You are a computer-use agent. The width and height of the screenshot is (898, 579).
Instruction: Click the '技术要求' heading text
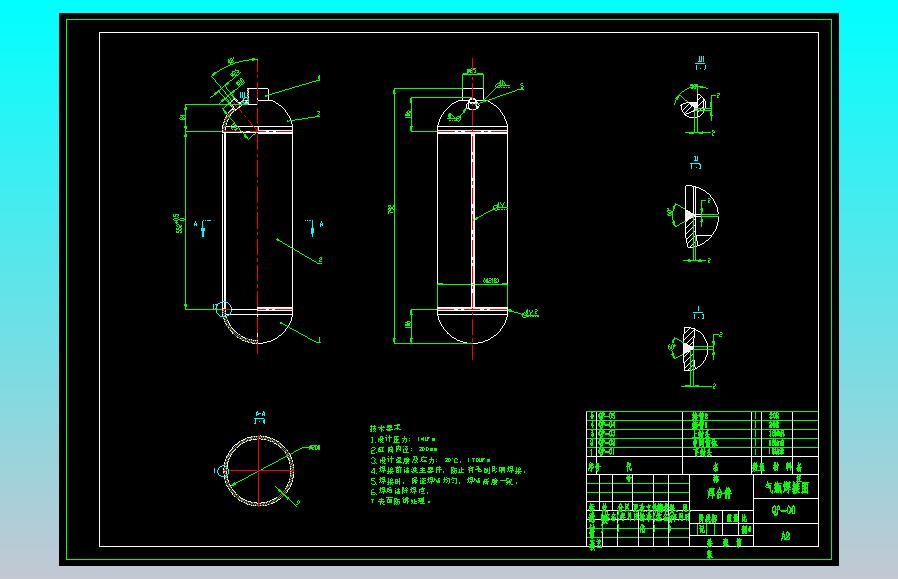385,428
